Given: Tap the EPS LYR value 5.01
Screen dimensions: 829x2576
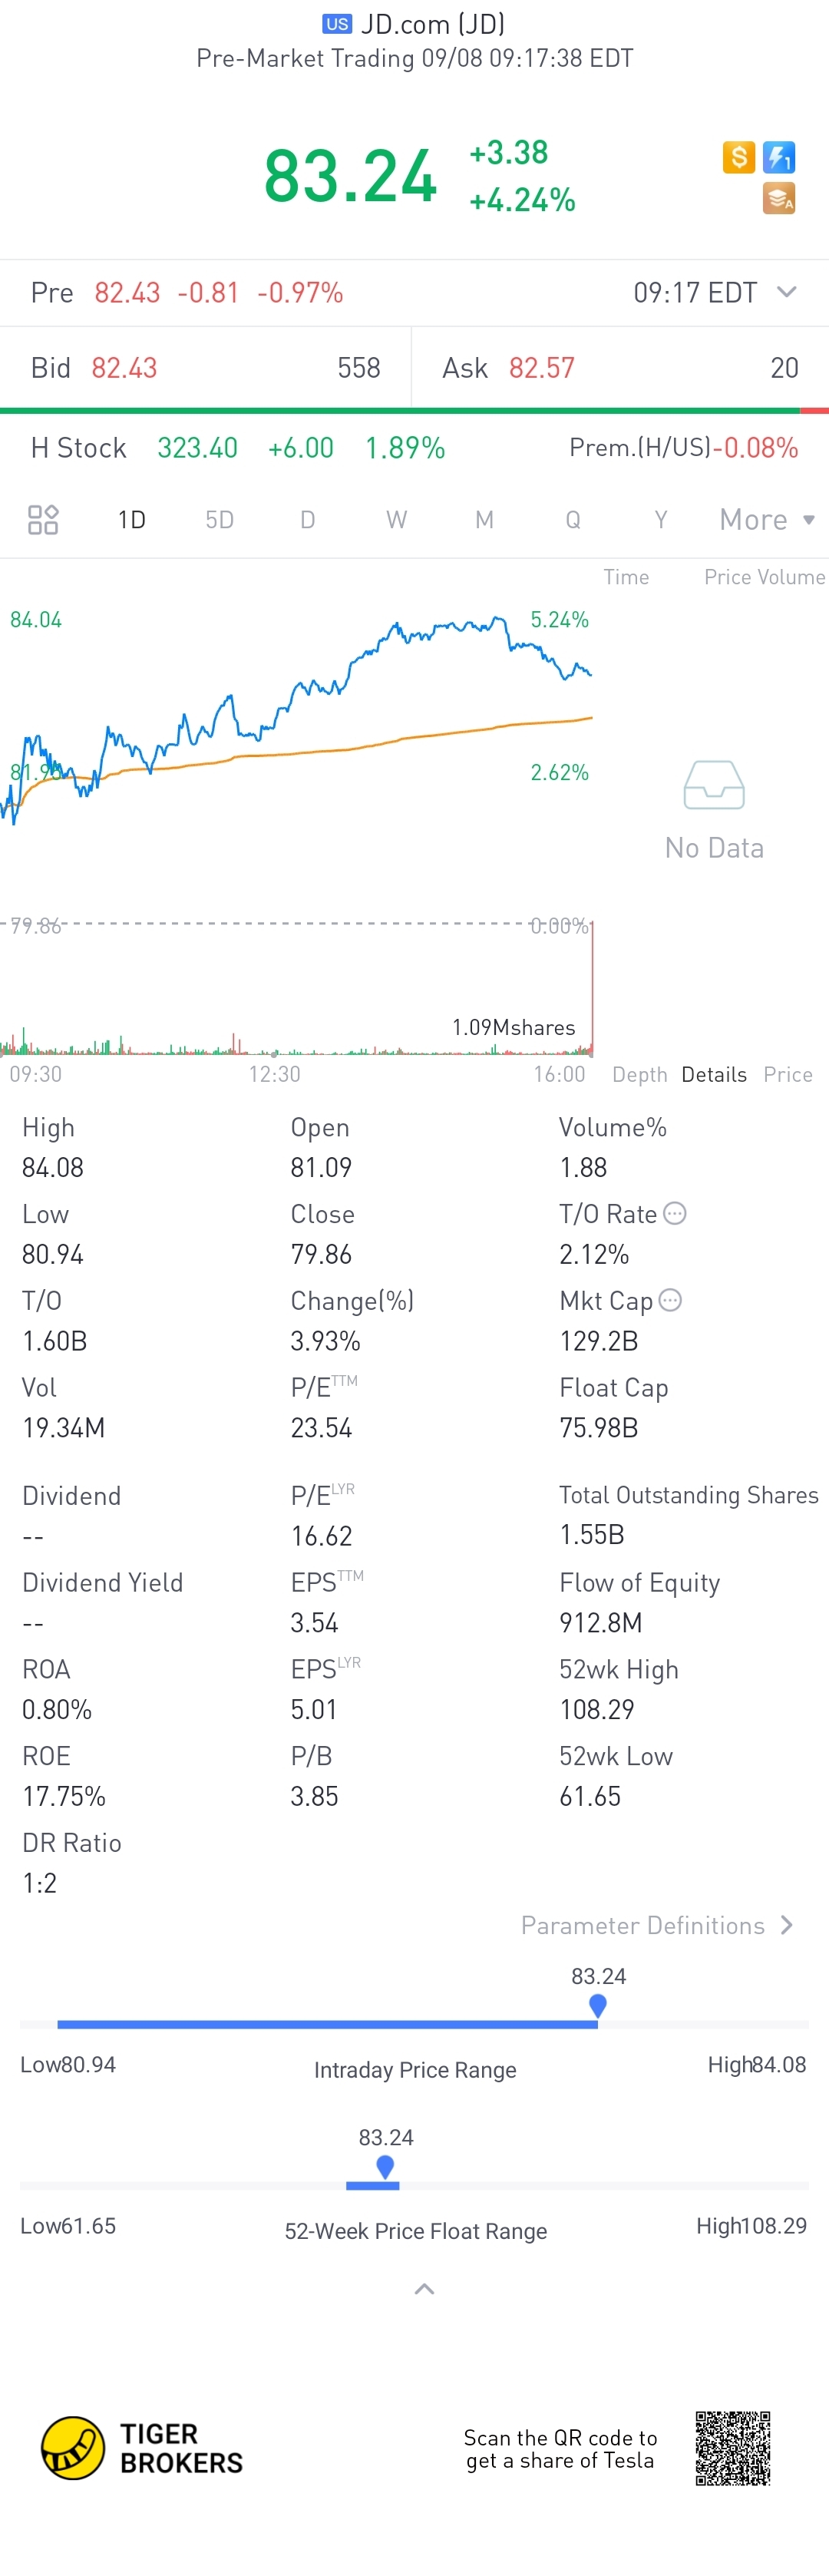Looking at the screenshot, I should (x=314, y=1709).
